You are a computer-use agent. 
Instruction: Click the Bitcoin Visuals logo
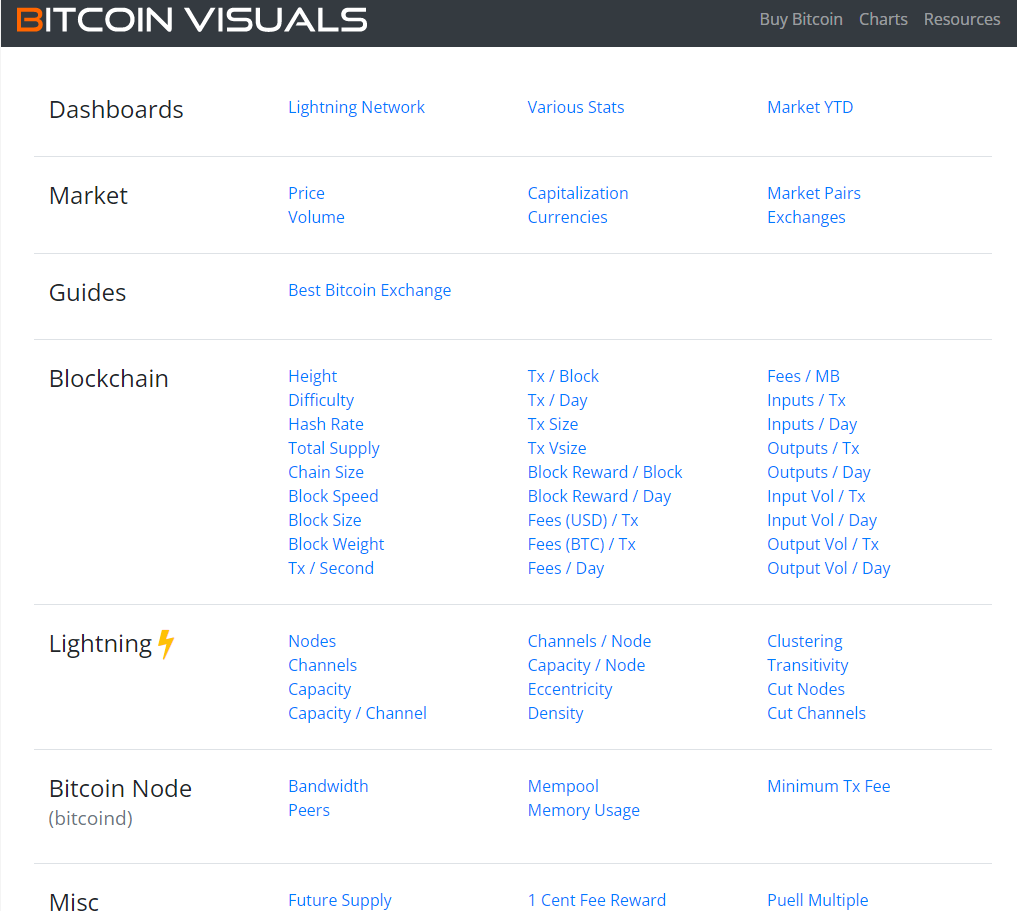[191, 19]
